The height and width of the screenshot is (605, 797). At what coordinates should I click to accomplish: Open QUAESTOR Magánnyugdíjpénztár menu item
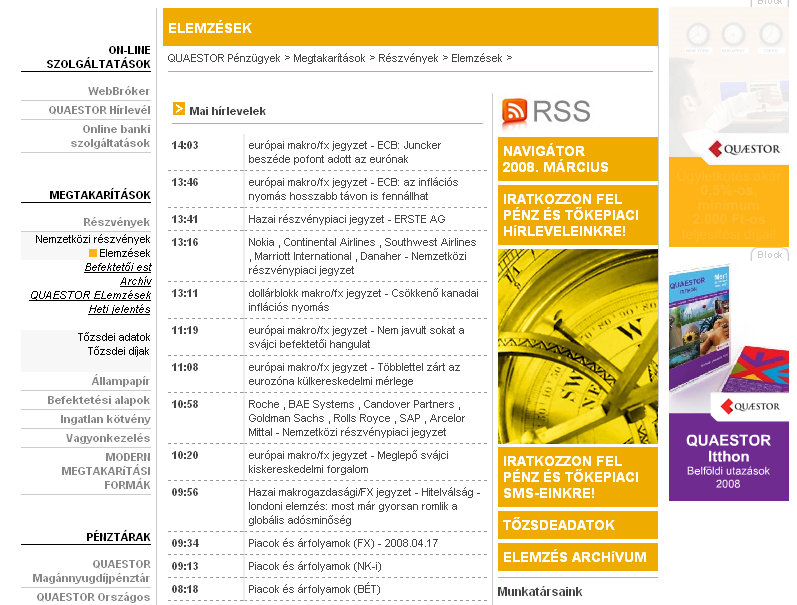coord(91,571)
